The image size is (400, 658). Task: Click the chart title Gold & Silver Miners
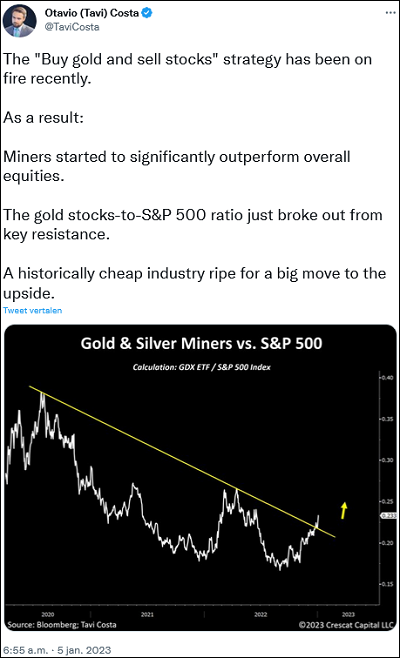tap(201, 343)
